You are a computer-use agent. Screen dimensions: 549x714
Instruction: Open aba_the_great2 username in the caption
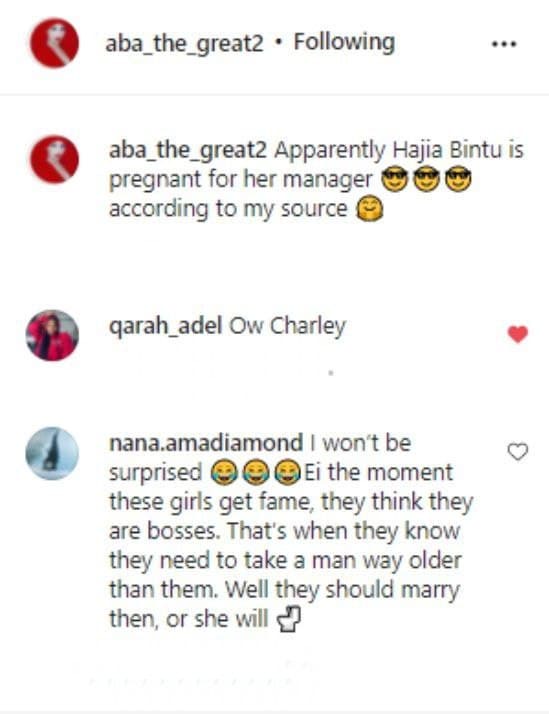click(x=188, y=150)
